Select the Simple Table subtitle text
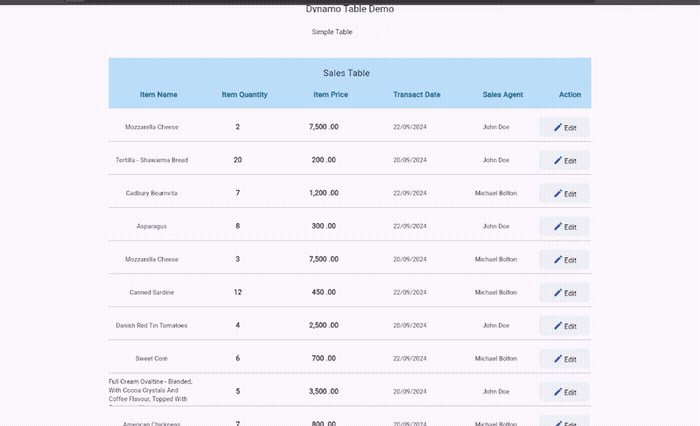This screenshot has height=426, width=700. pos(332,32)
